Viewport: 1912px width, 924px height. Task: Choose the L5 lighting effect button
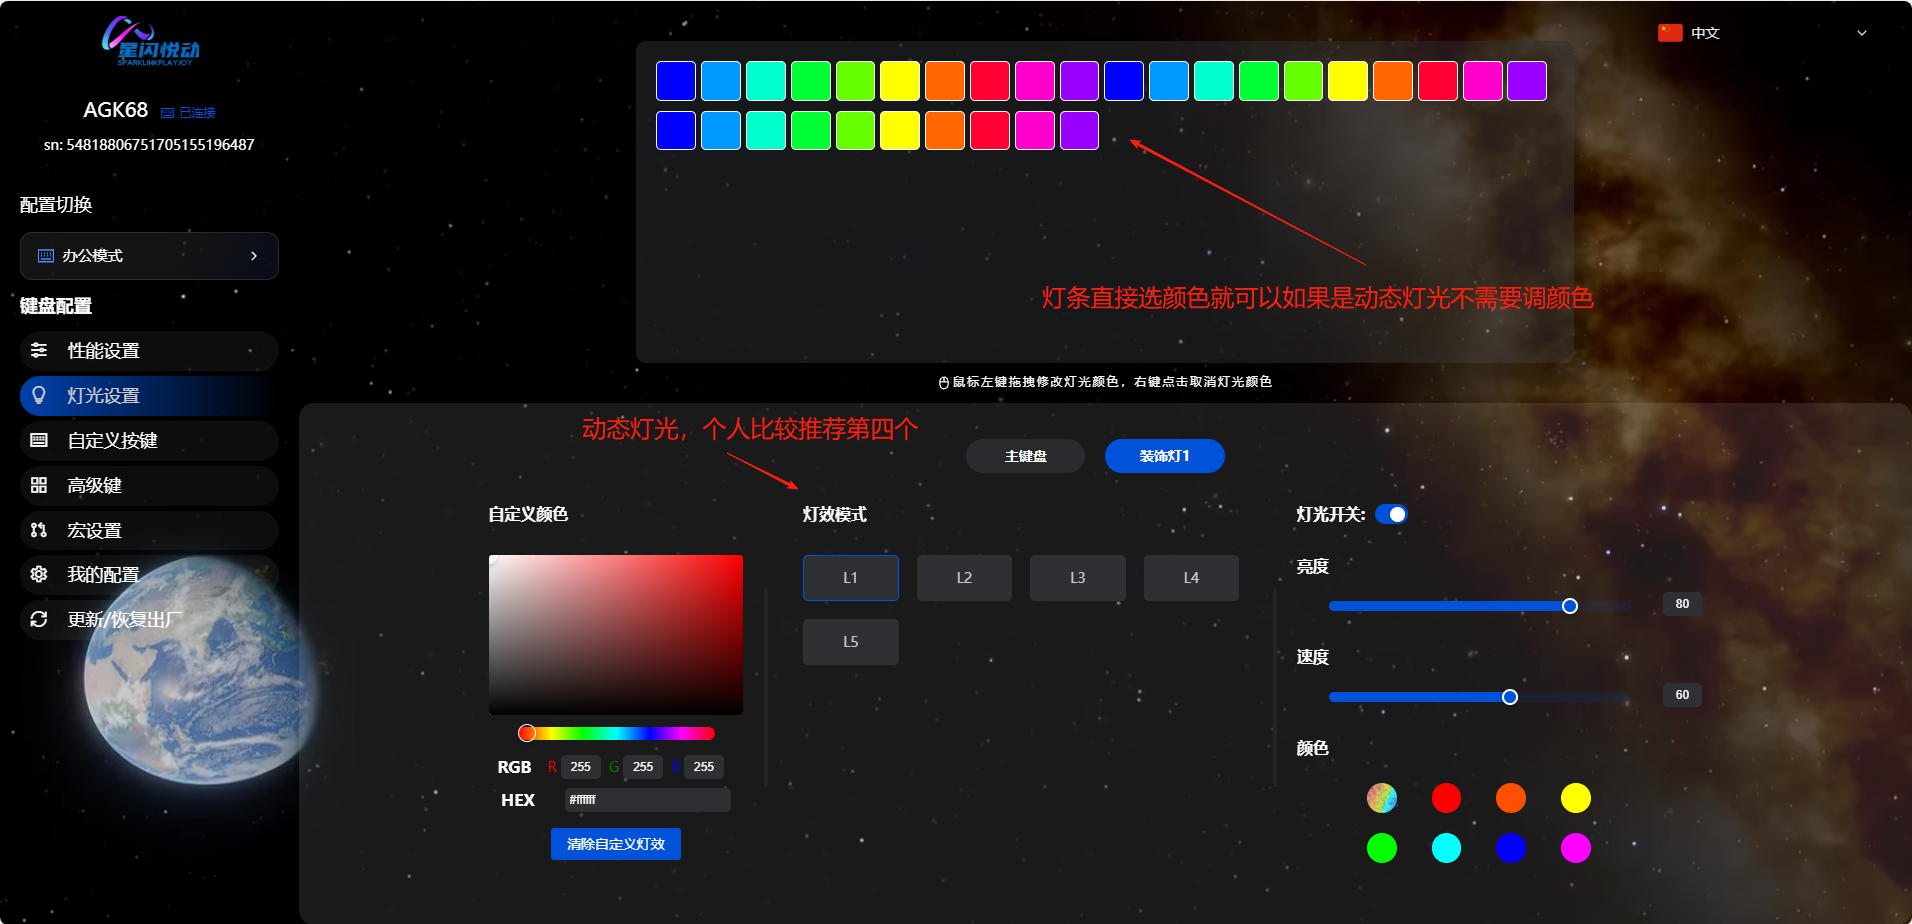[850, 642]
